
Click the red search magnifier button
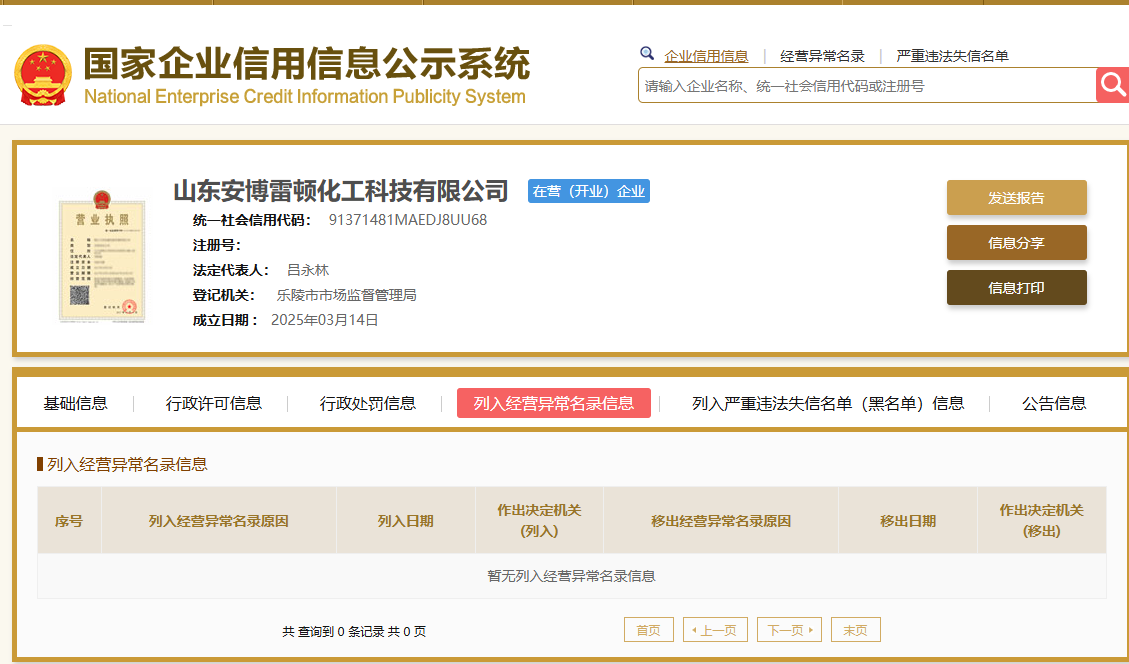click(1112, 85)
